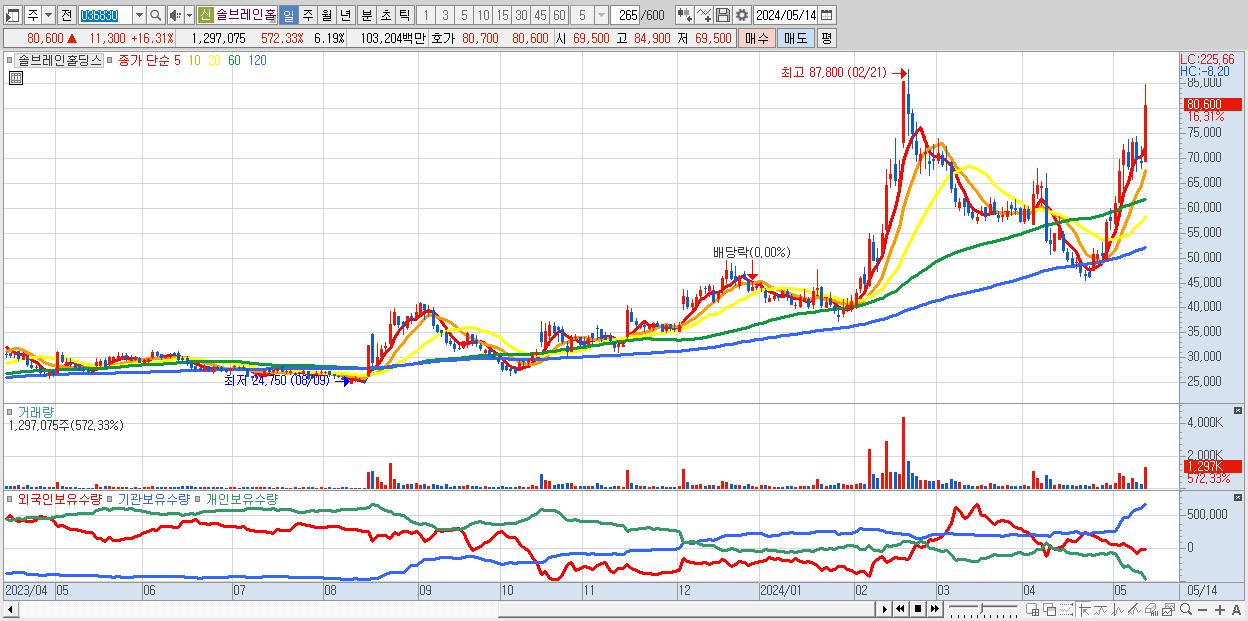
Task: Click the stock search magnifier icon
Action: [x=156, y=15]
